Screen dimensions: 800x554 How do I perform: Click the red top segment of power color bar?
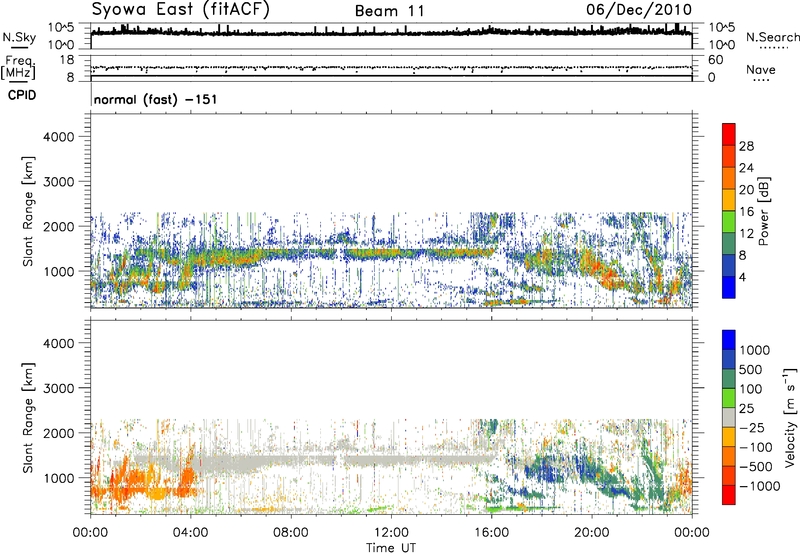click(x=729, y=135)
